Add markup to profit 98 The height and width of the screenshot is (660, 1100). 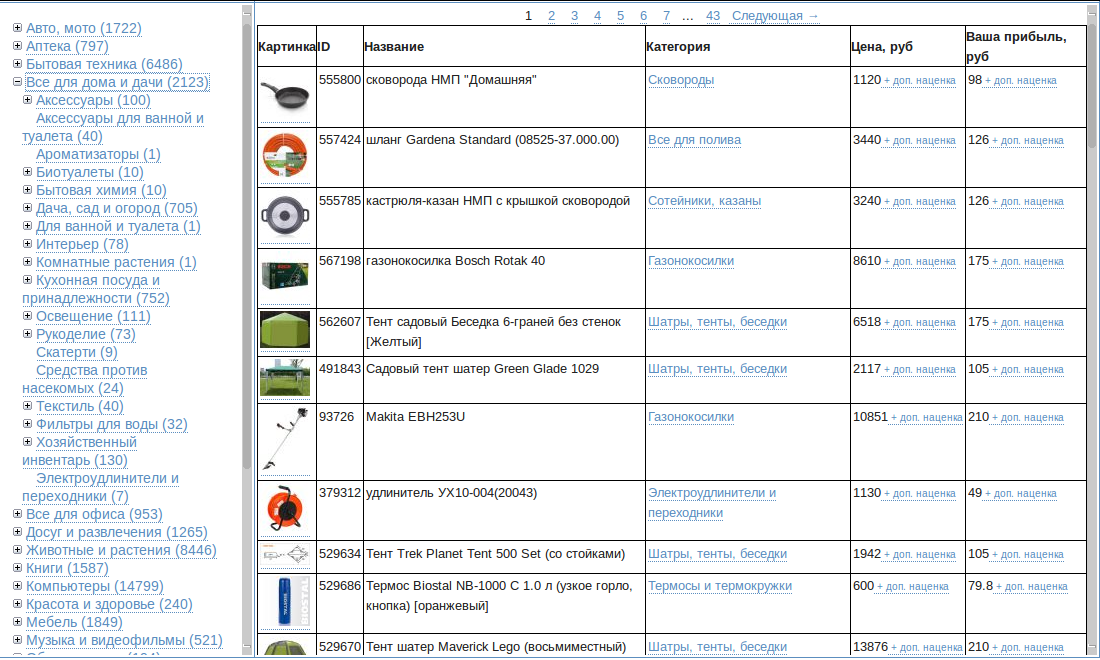click(1020, 81)
